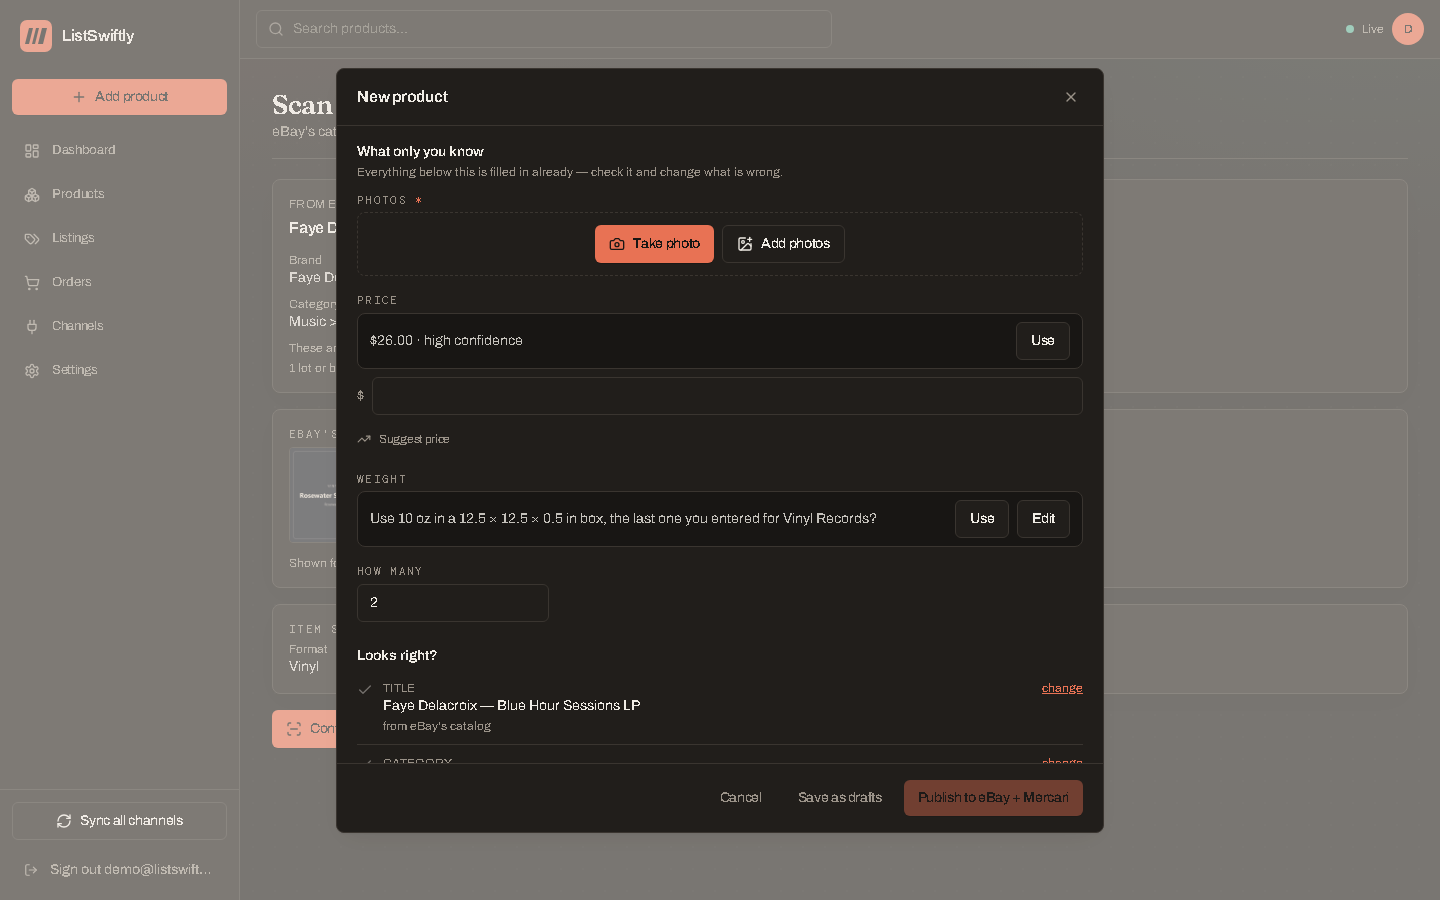This screenshot has width=1440, height=900.
Task: Click the 'What only you know' heading
Action: click(x=420, y=152)
